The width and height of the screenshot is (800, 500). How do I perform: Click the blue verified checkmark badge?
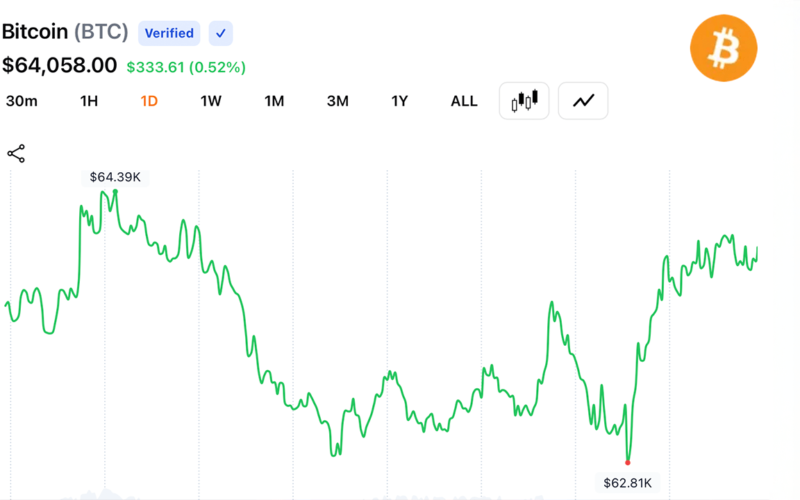coord(220,33)
